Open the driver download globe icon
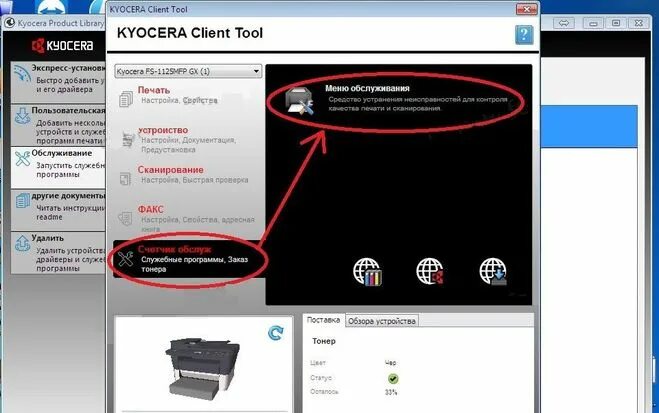The height and width of the screenshot is (413, 659). [493, 272]
